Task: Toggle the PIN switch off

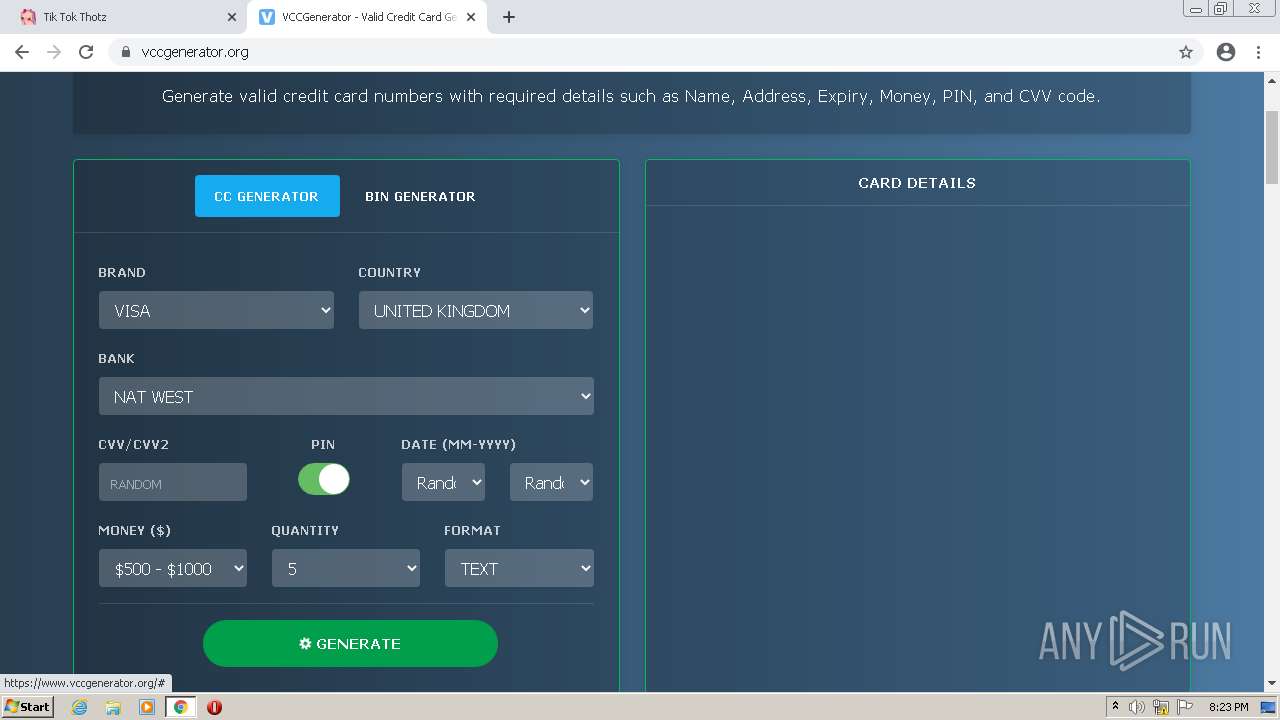Action: (x=324, y=479)
